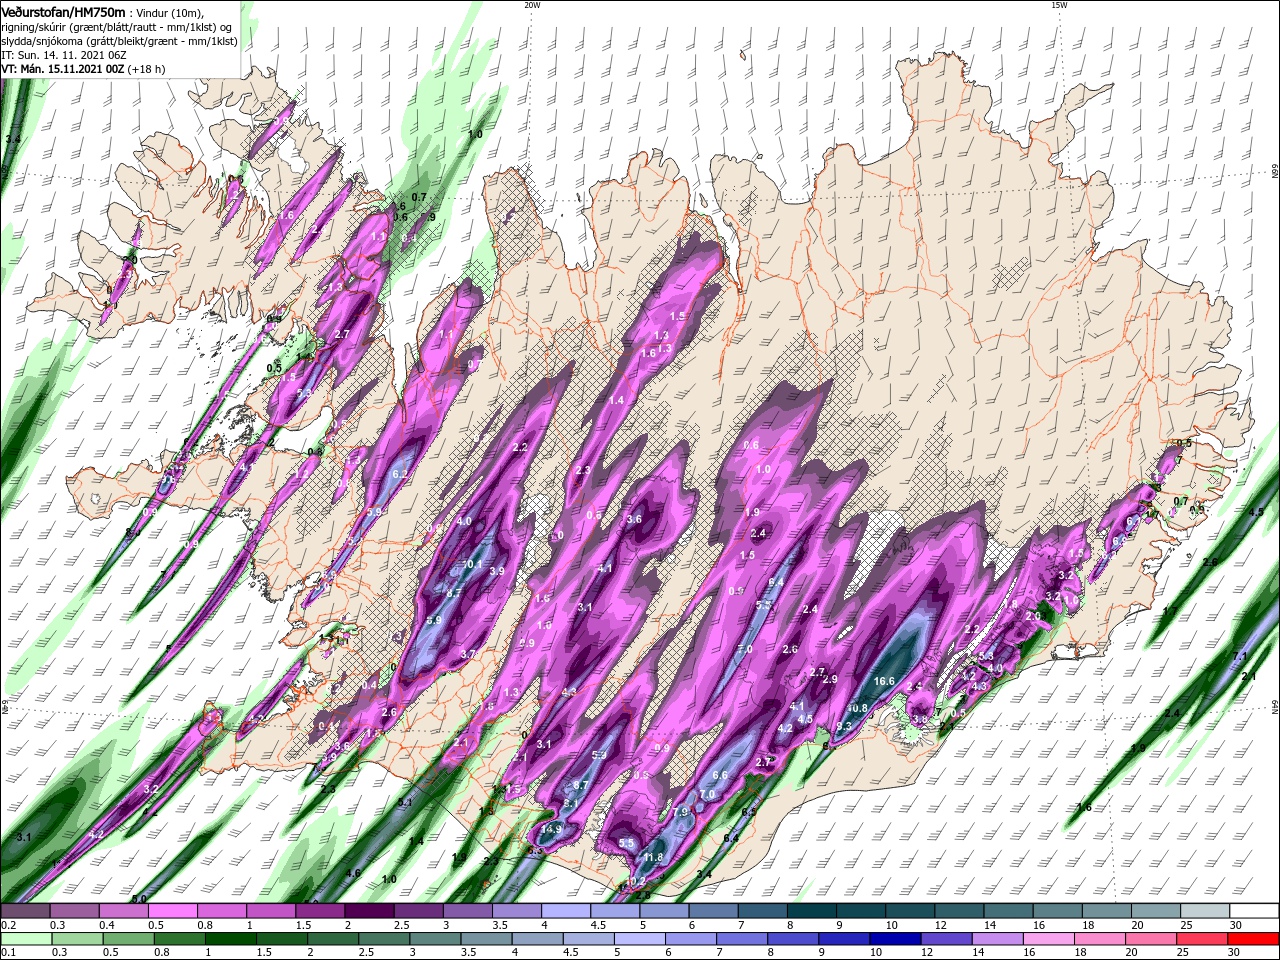Click purple legend swatch between 1.5 and 2
Image resolution: width=1280 pixels, height=960 pixels.
point(320,911)
